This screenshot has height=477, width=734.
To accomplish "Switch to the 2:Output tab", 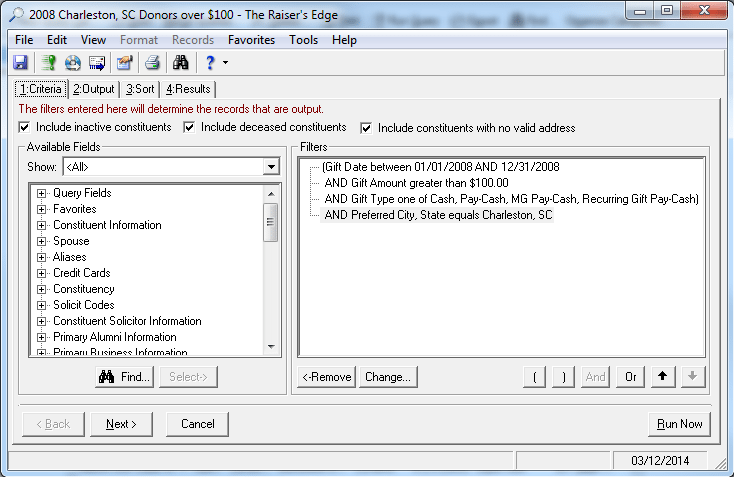I will (x=94, y=89).
